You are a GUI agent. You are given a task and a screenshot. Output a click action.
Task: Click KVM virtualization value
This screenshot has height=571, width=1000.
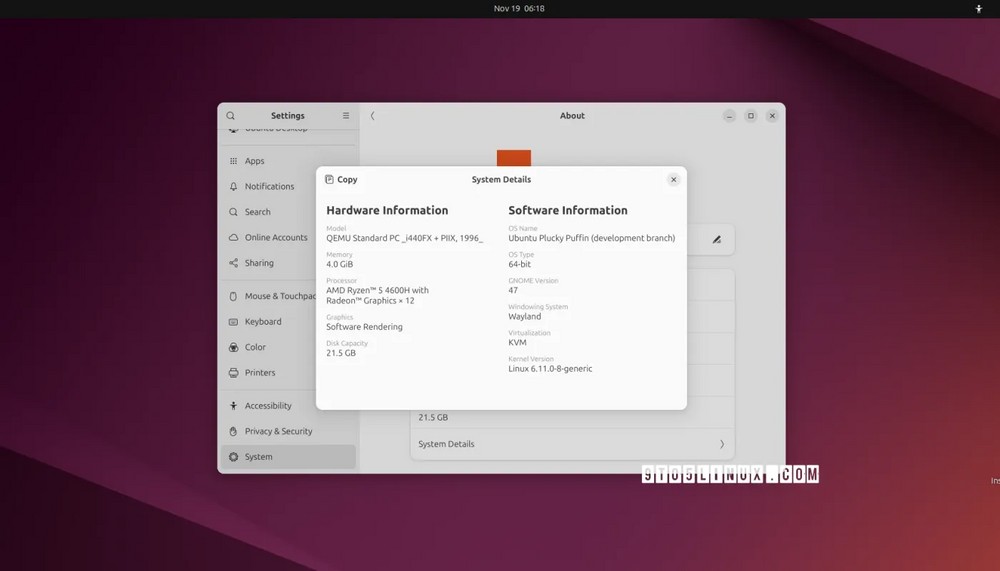click(517, 343)
